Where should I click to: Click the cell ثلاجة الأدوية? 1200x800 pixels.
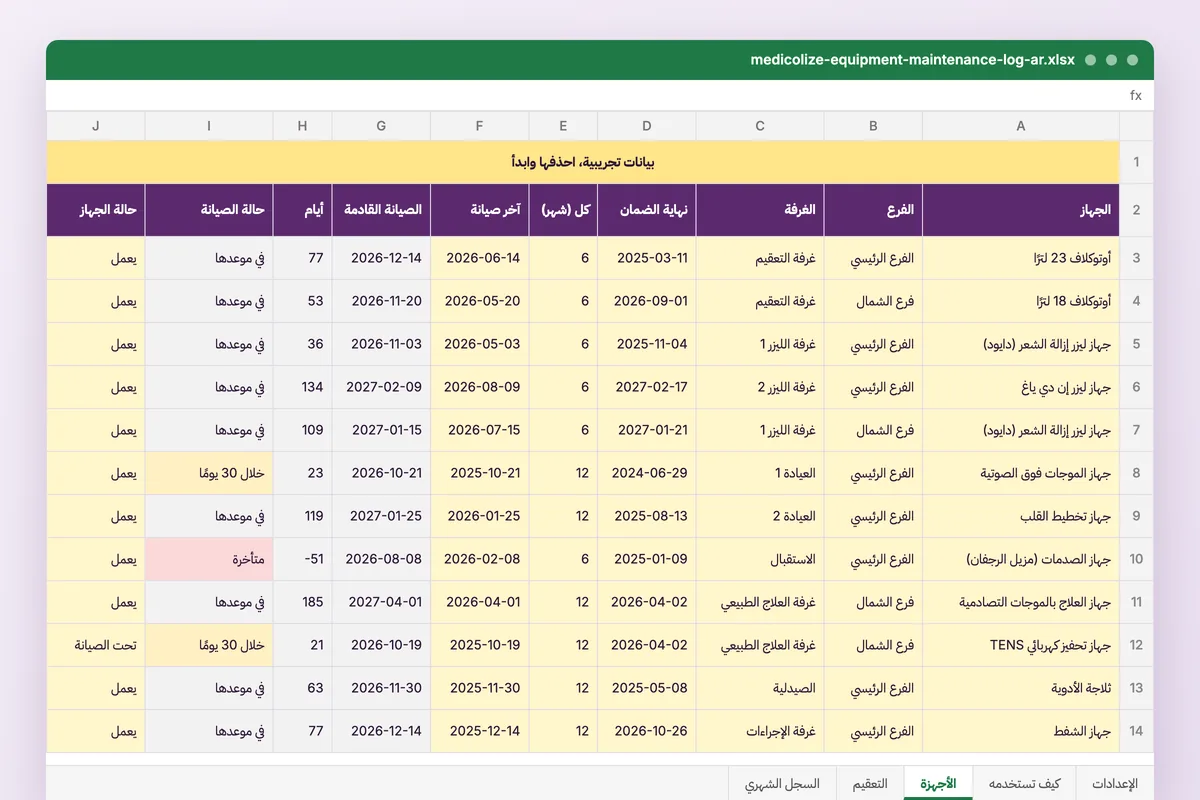1021,688
